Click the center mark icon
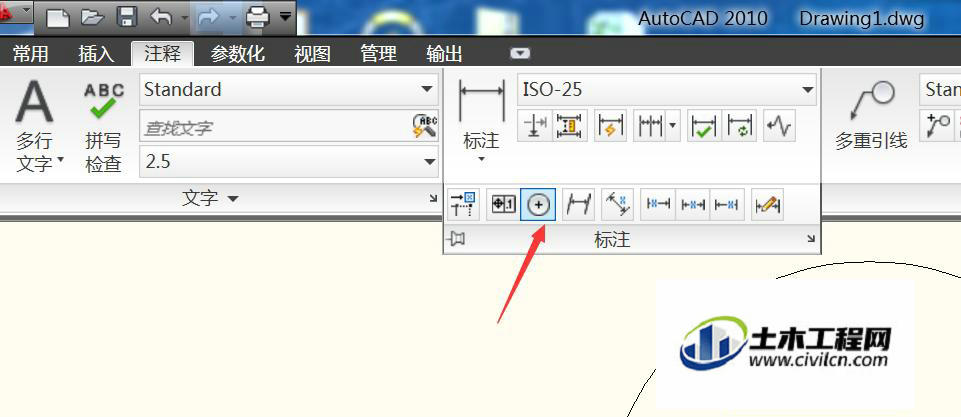This screenshot has width=961, height=417. (x=538, y=205)
